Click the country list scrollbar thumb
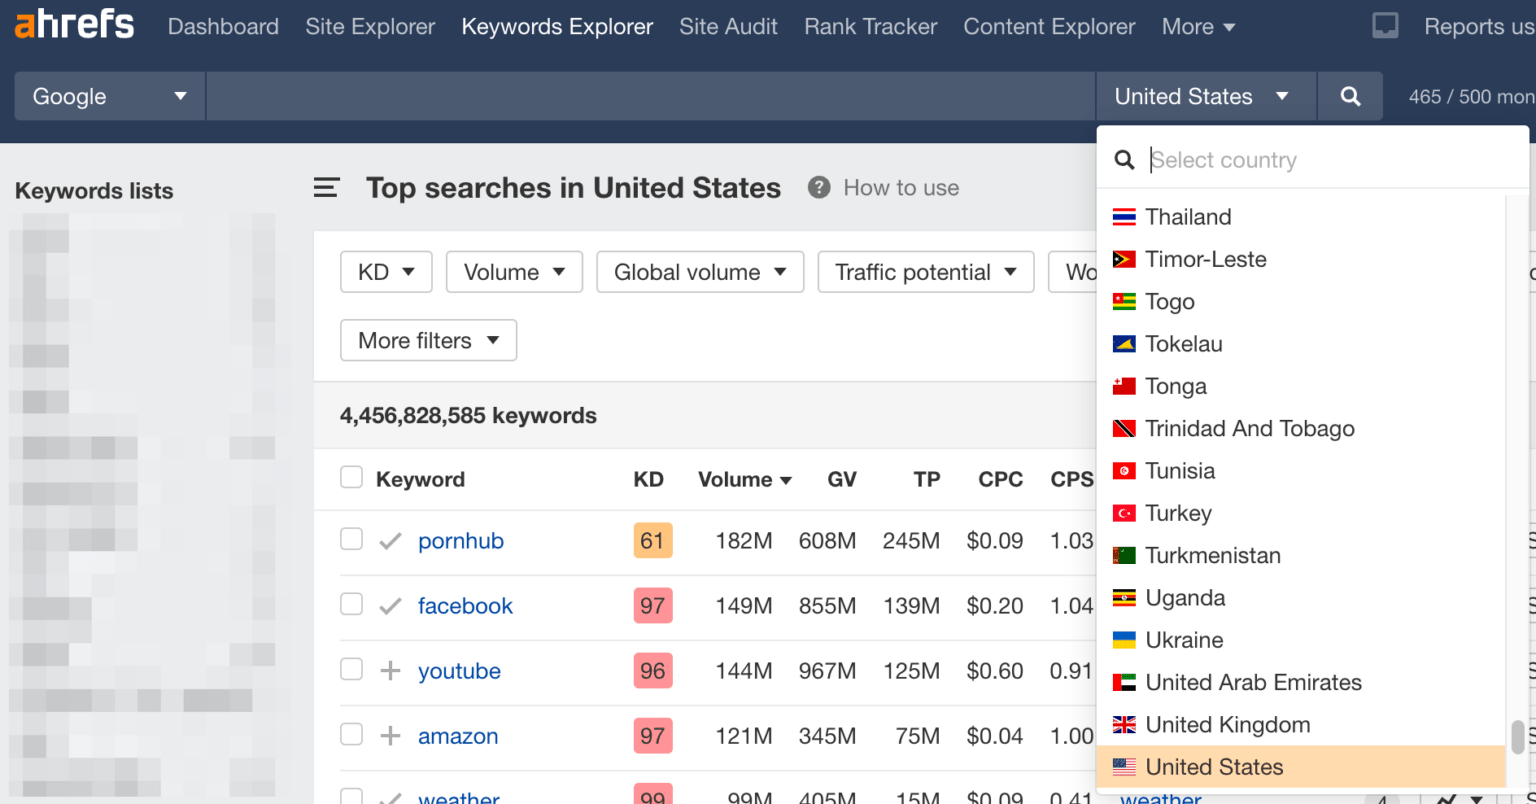Viewport: 1536px width, 804px height. (x=1517, y=737)
